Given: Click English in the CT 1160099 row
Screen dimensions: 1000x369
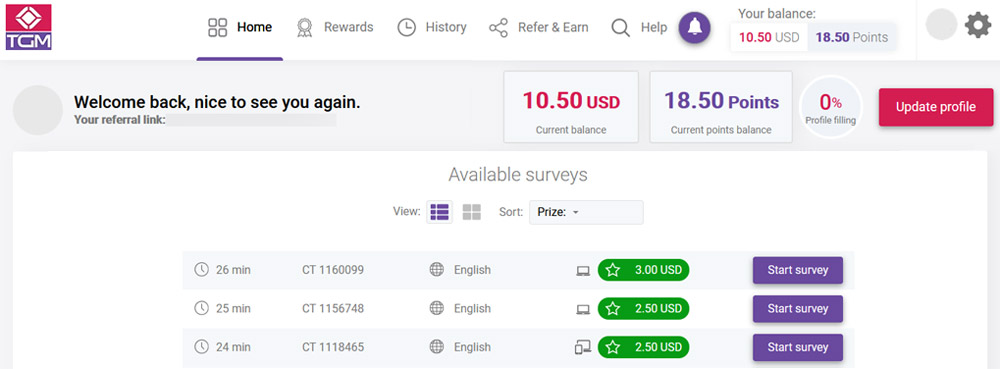Looking at the screenshot, I should coord(472,270).
